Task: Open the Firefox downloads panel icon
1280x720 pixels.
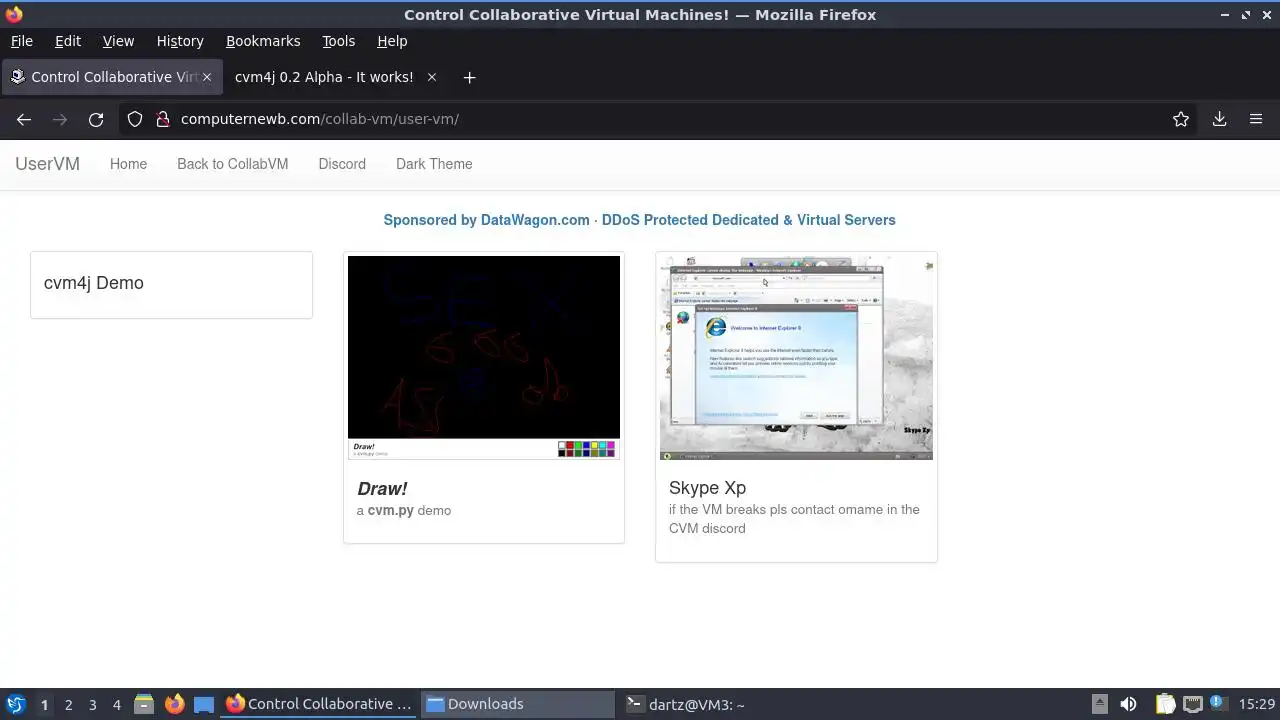Action: (x=1219, y=119)
